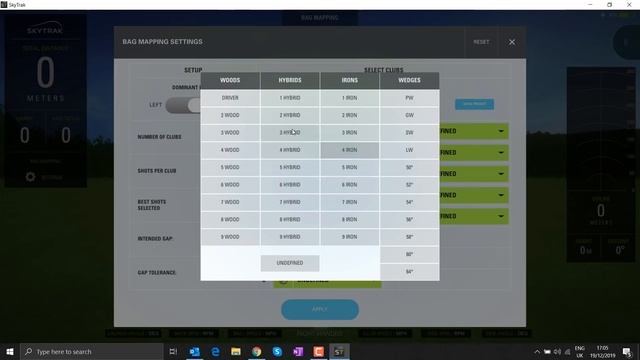The image size is (640, 360).
Task: Open Skype from the taskbar
Action: pos(277,351)
